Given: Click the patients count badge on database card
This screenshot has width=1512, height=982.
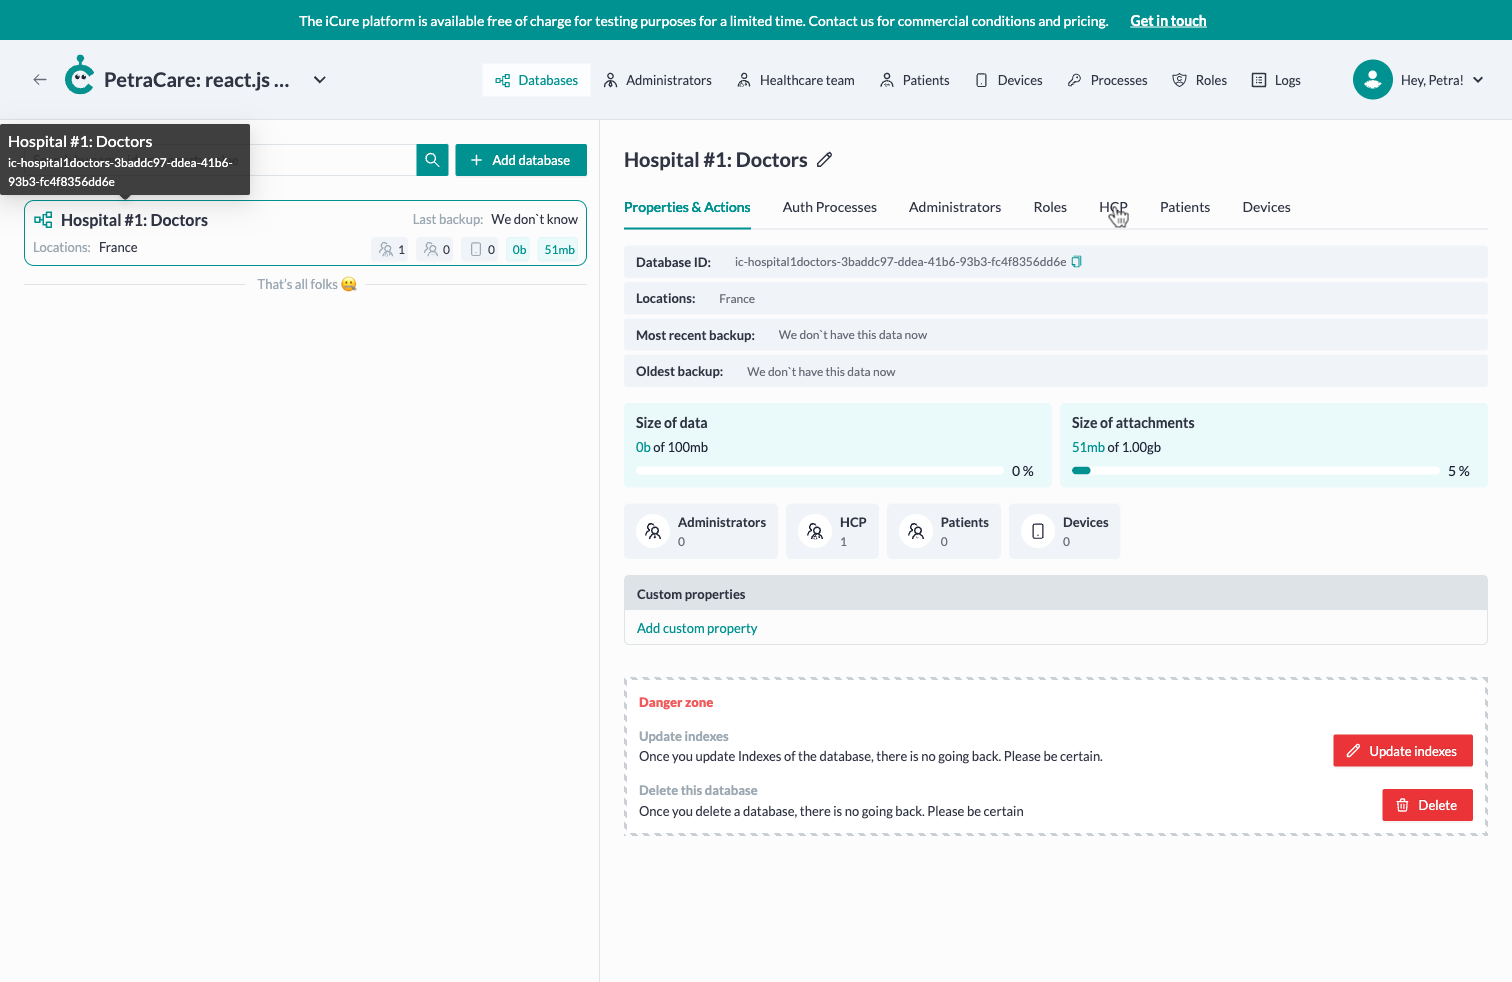Looking at the screenshot, I should coord(435,250).
